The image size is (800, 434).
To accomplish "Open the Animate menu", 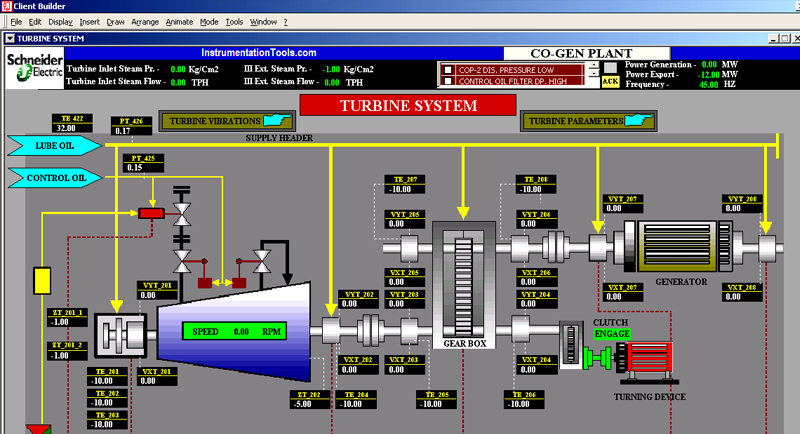I will coord(176,21).
